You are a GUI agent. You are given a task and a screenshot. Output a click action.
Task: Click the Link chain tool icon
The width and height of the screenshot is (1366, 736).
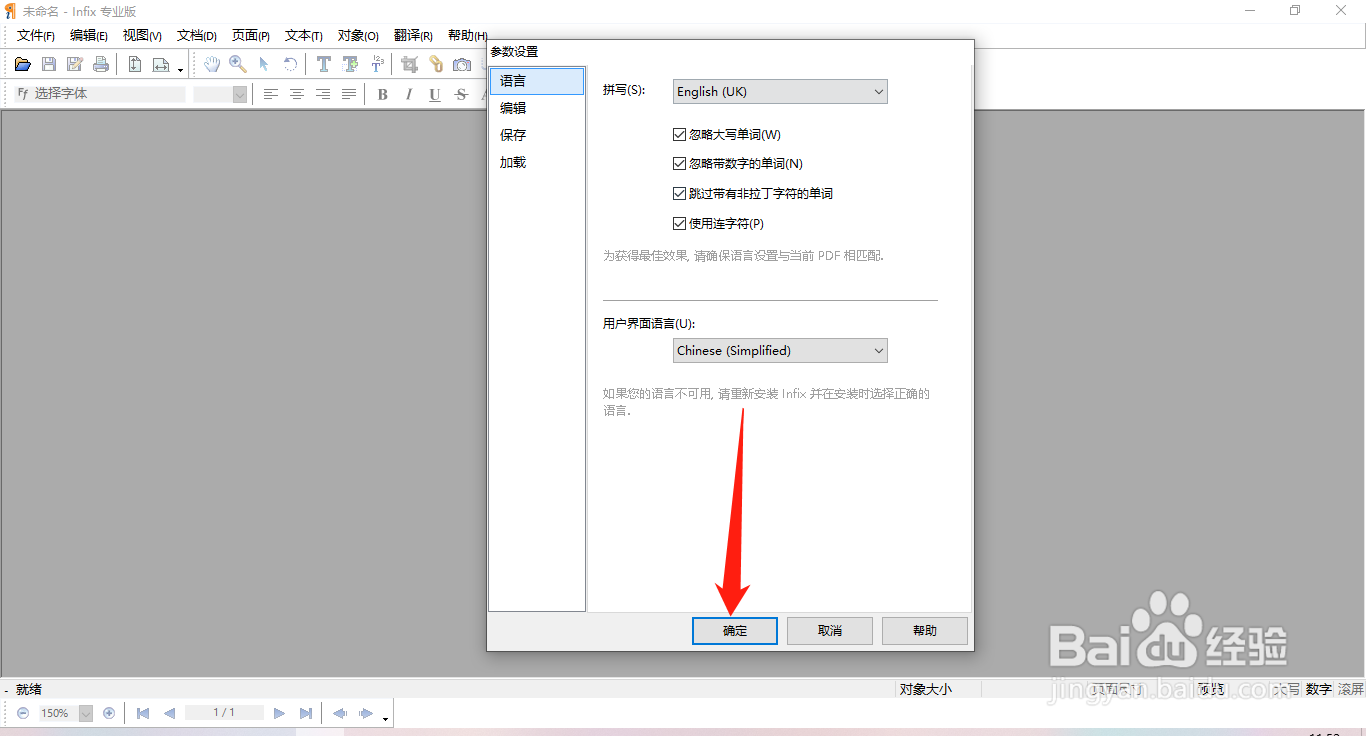[x=436, y=64]
